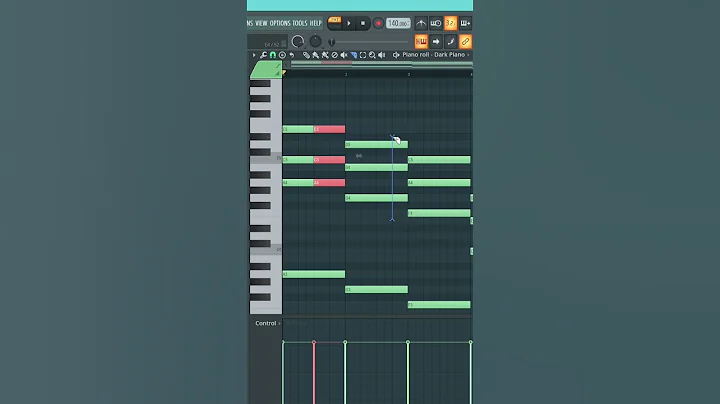720x404 pixels.
Task: Click the orange playback start marker
Action: coord(284,73)
